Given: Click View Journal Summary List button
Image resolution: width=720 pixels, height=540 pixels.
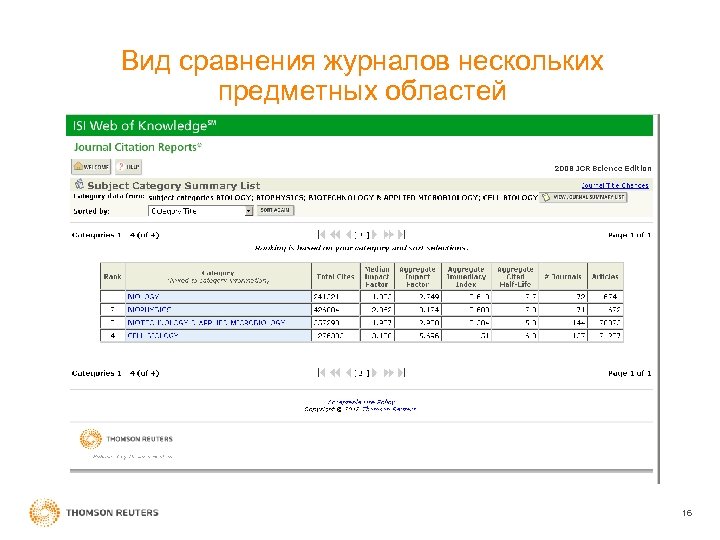Looking at the screenshot, I should tap(584, 197).
